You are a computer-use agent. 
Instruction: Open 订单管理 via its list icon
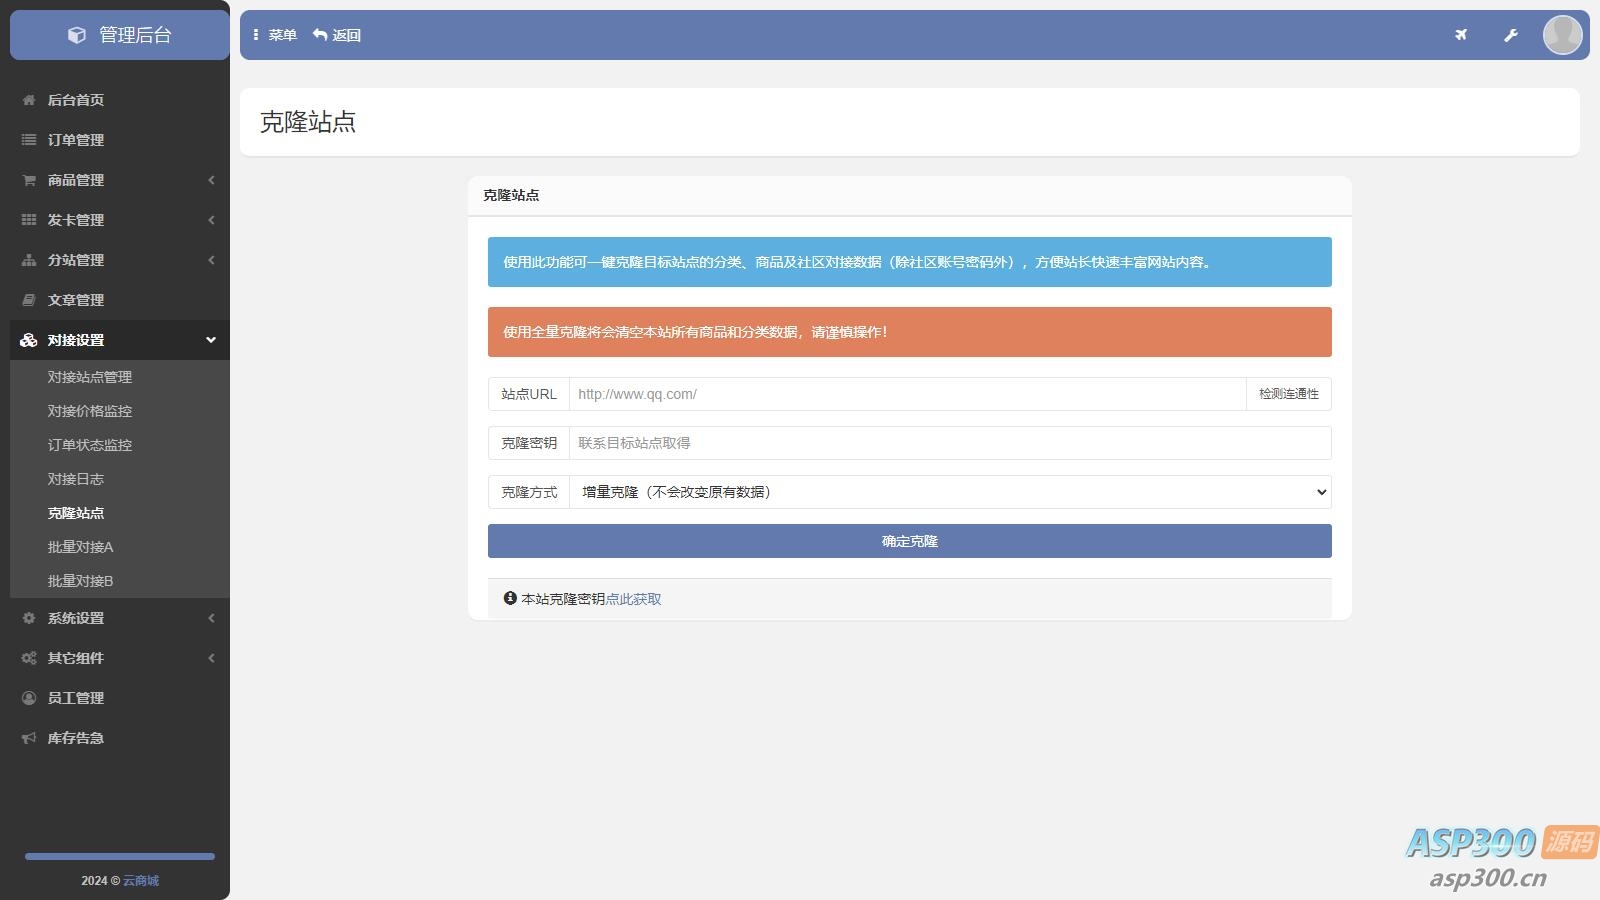click(29, 140)
